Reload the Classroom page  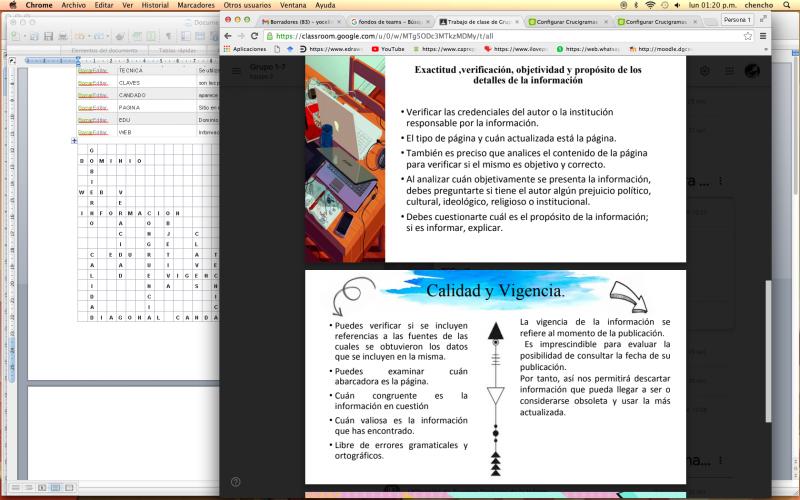[x=254, y=36]
